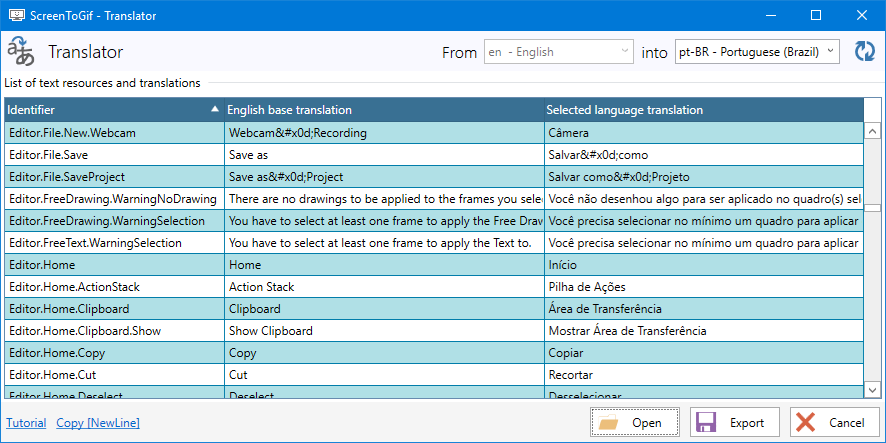Select the Editor.Home.Clipboard identifier cell
This screenshot has height=443, width=886.
(114, 309)
